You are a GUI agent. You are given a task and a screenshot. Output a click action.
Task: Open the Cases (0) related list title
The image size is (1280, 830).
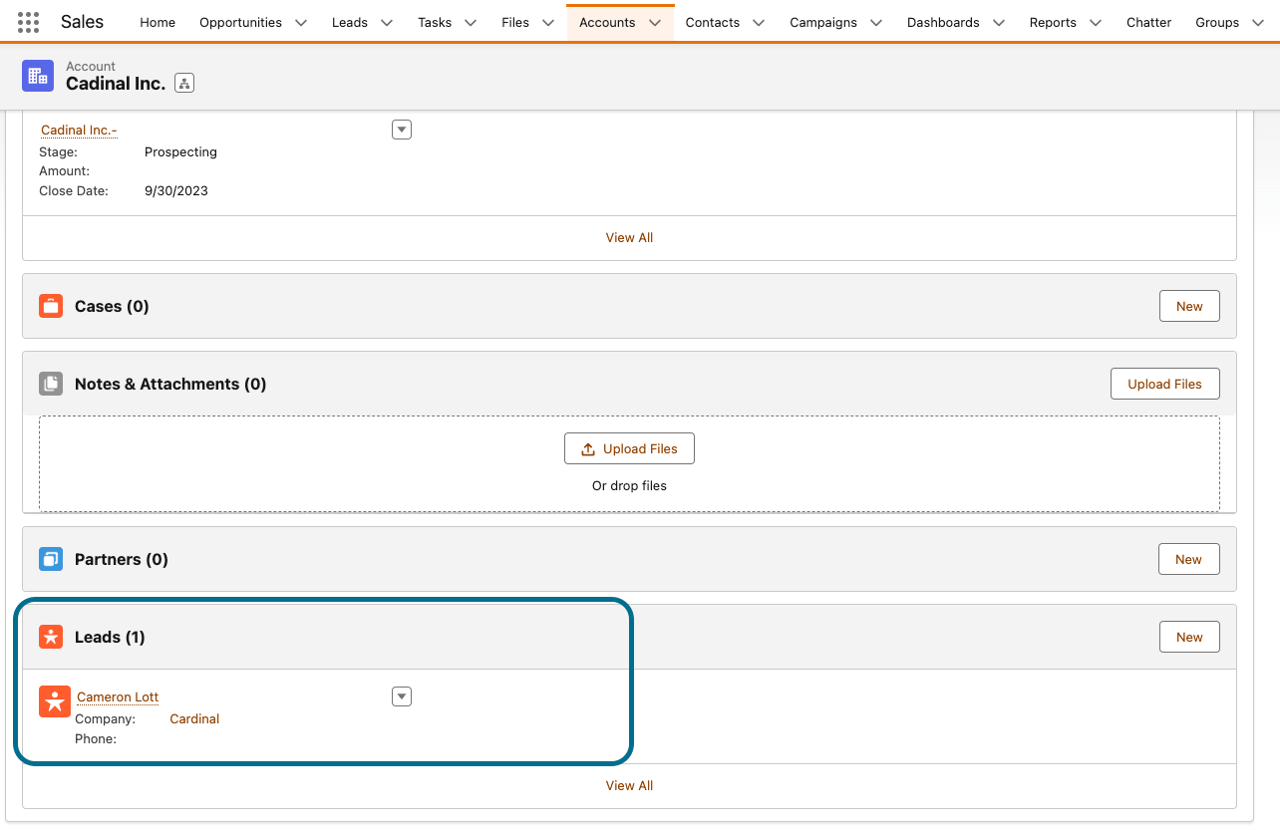point(112,306)
